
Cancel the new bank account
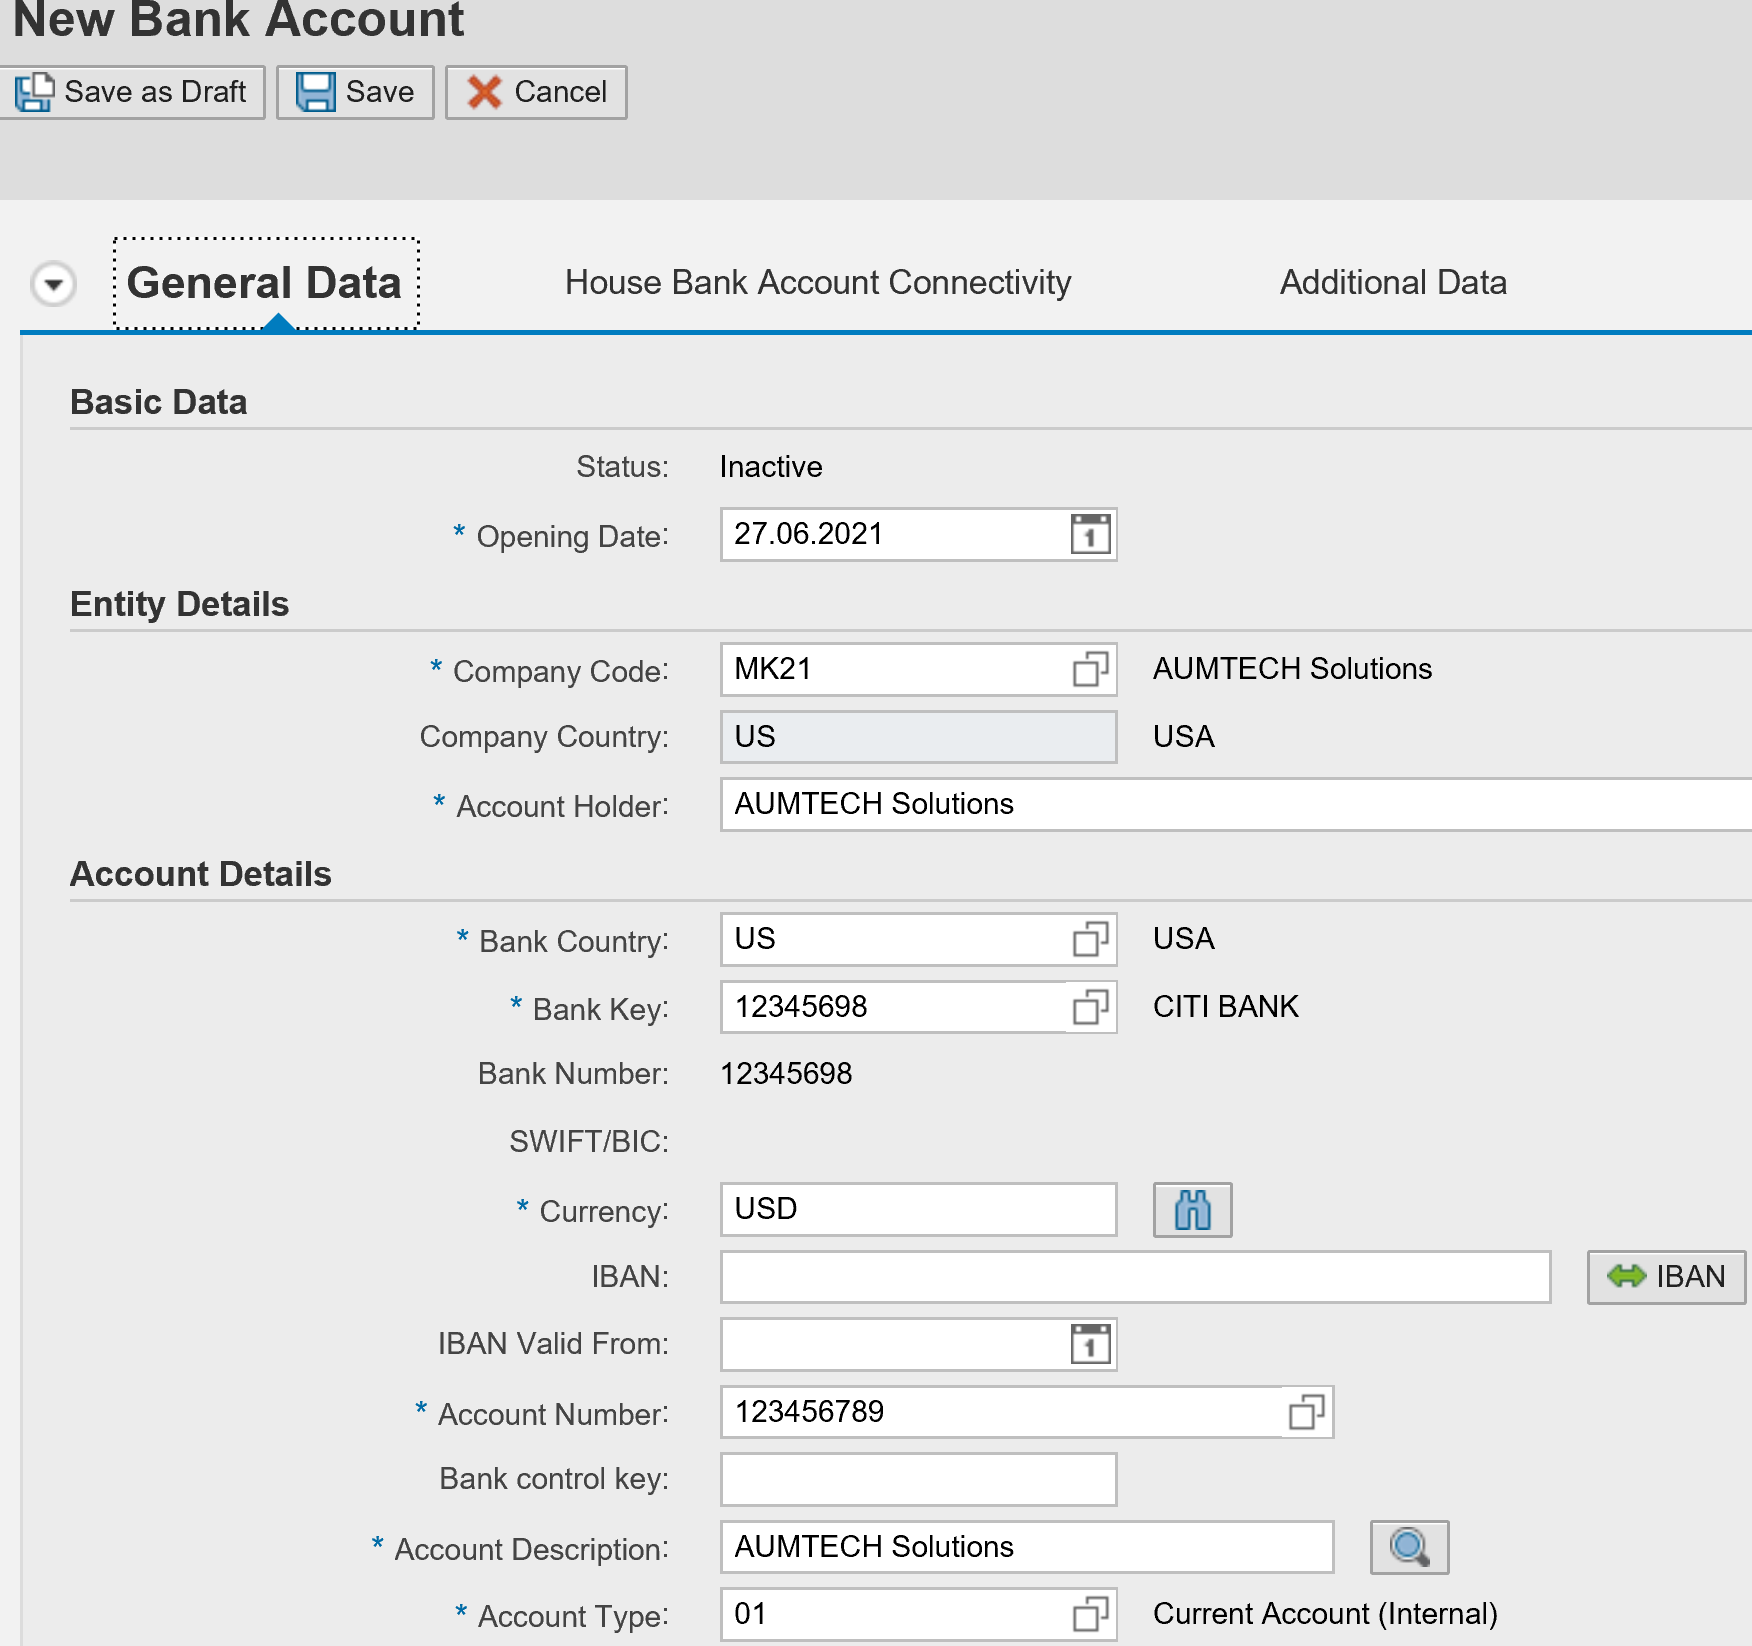pyautogui.click(x=536, y=92)
